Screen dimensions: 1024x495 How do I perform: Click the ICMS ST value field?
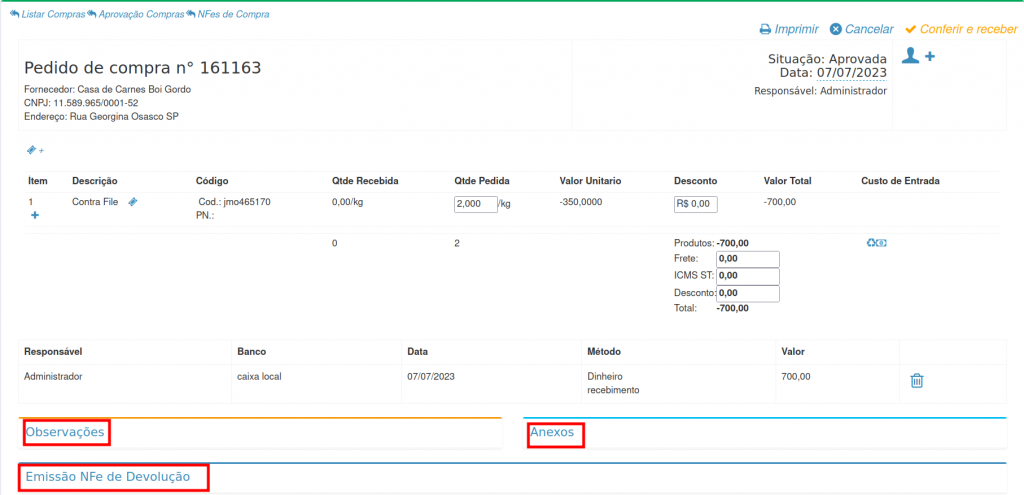tap(747, 276)
